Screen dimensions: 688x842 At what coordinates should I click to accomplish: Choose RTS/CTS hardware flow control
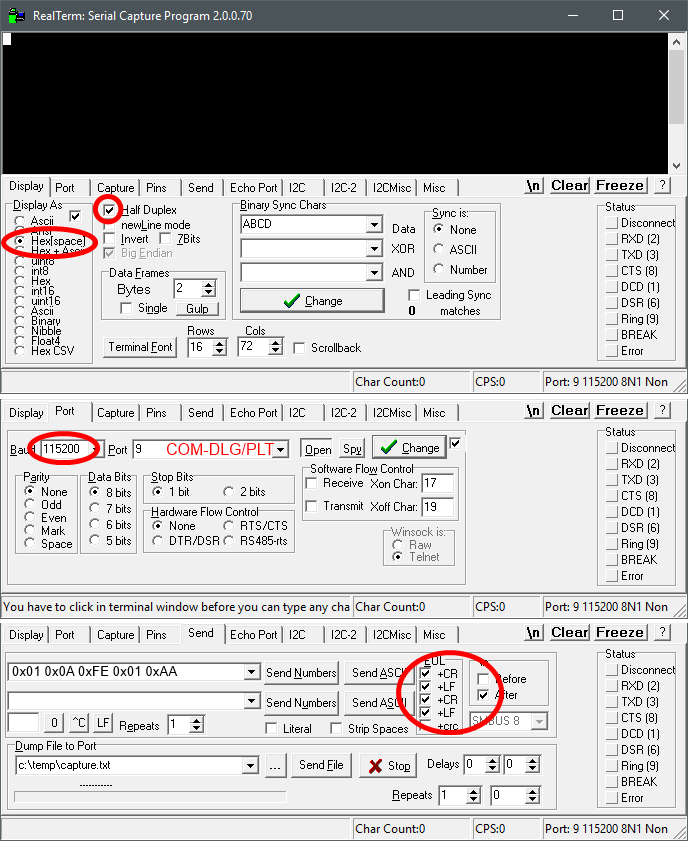pos(229,525)
